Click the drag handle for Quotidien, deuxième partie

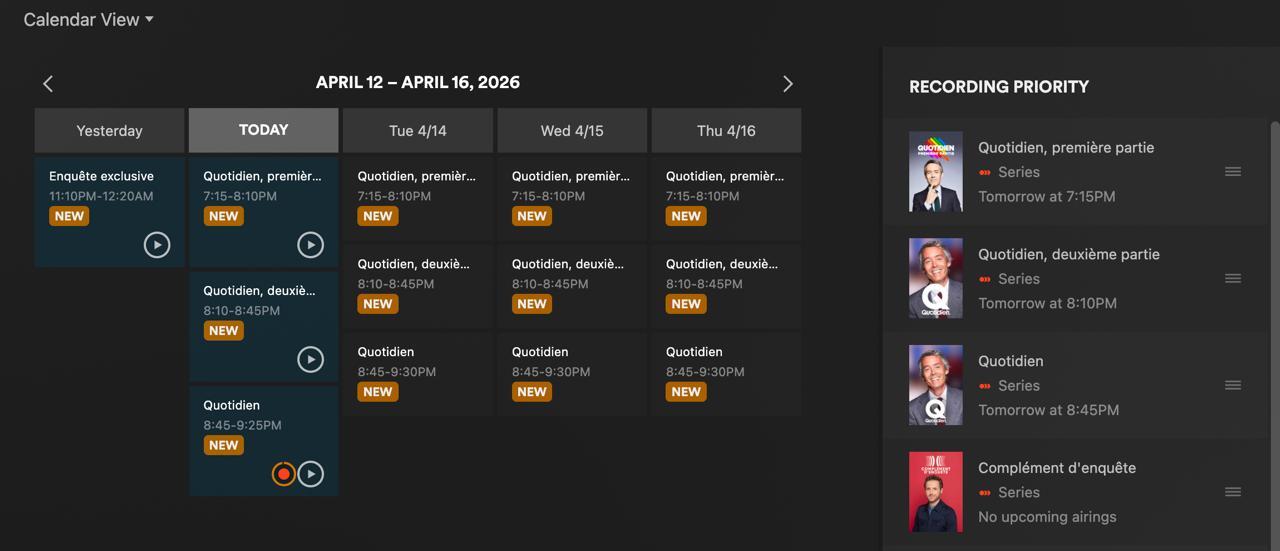(1233, 279)
